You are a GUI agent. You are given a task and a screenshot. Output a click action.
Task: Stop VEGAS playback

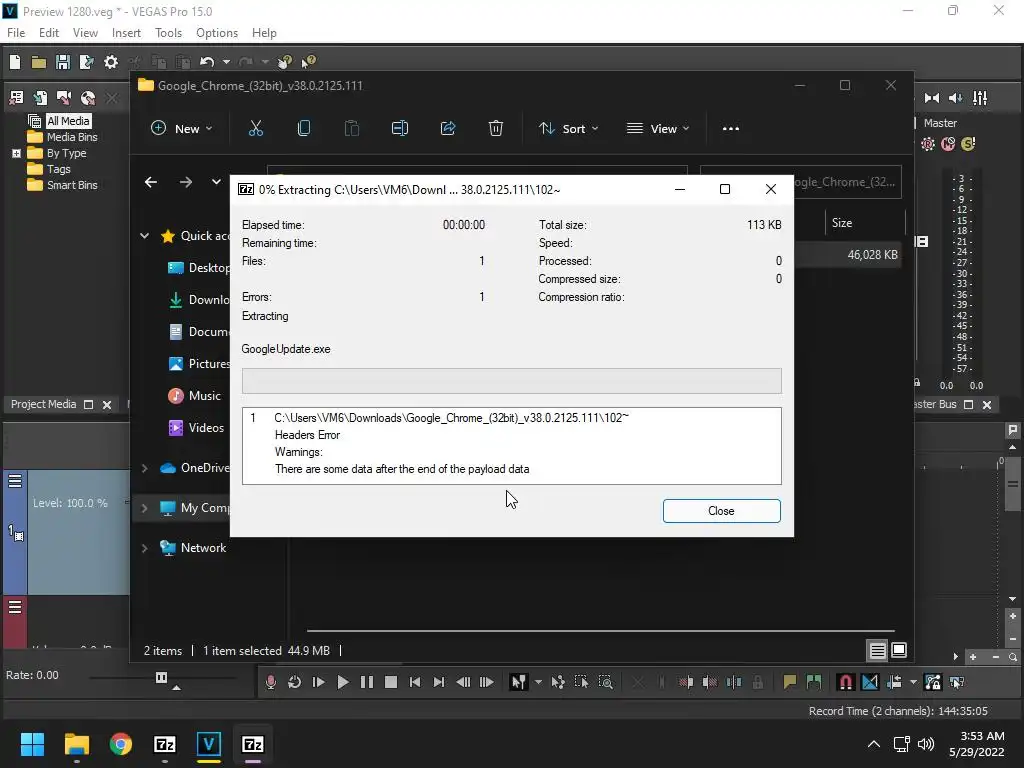391,682
